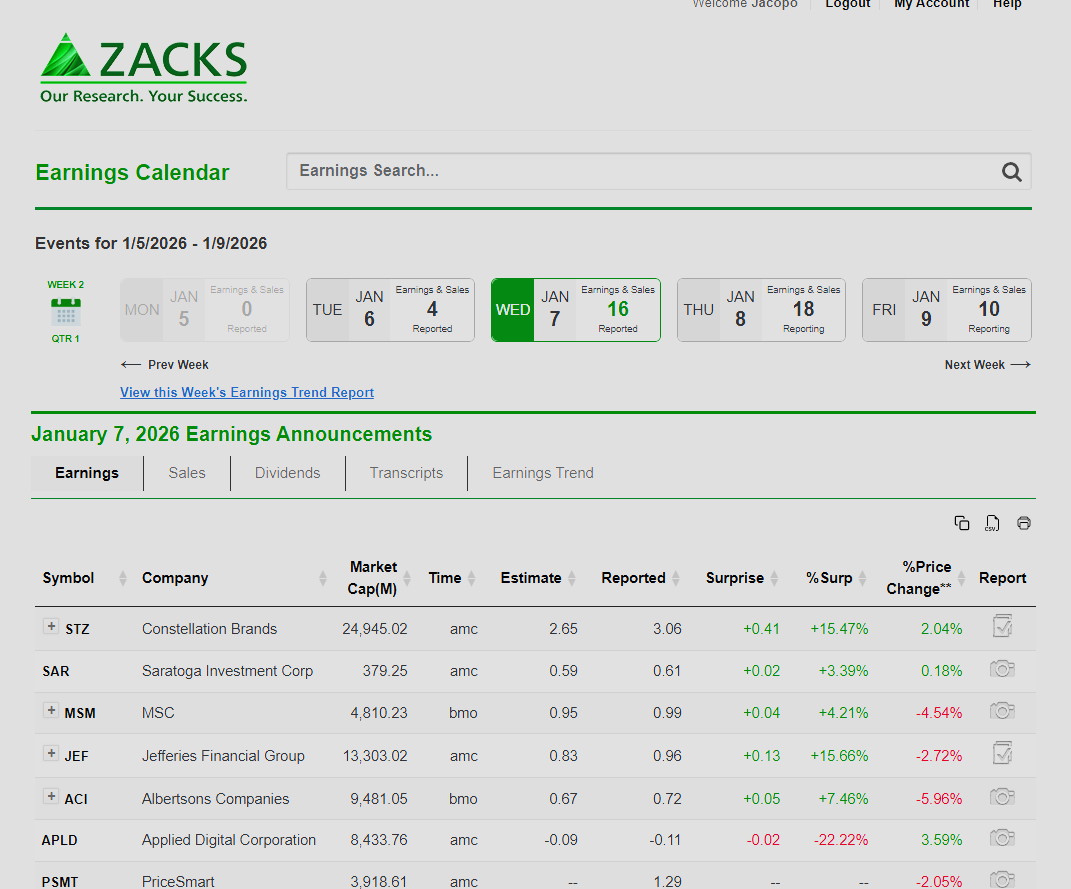This screenshot has height=889, width=1071.
Task: Click the APLD ticker symbol
Action: click(59, 841)
